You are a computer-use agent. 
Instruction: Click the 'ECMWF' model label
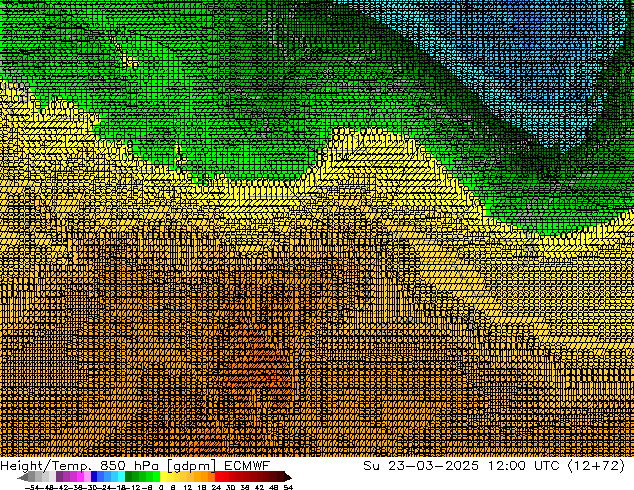coord(247,466)
